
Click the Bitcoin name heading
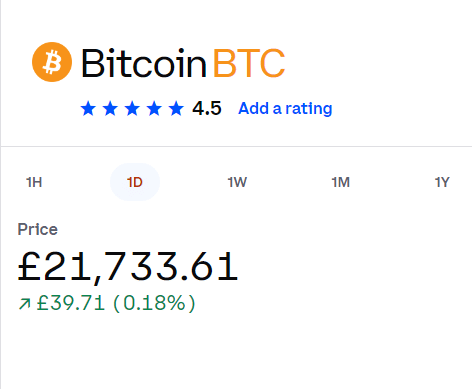click(x=144, y=63)
